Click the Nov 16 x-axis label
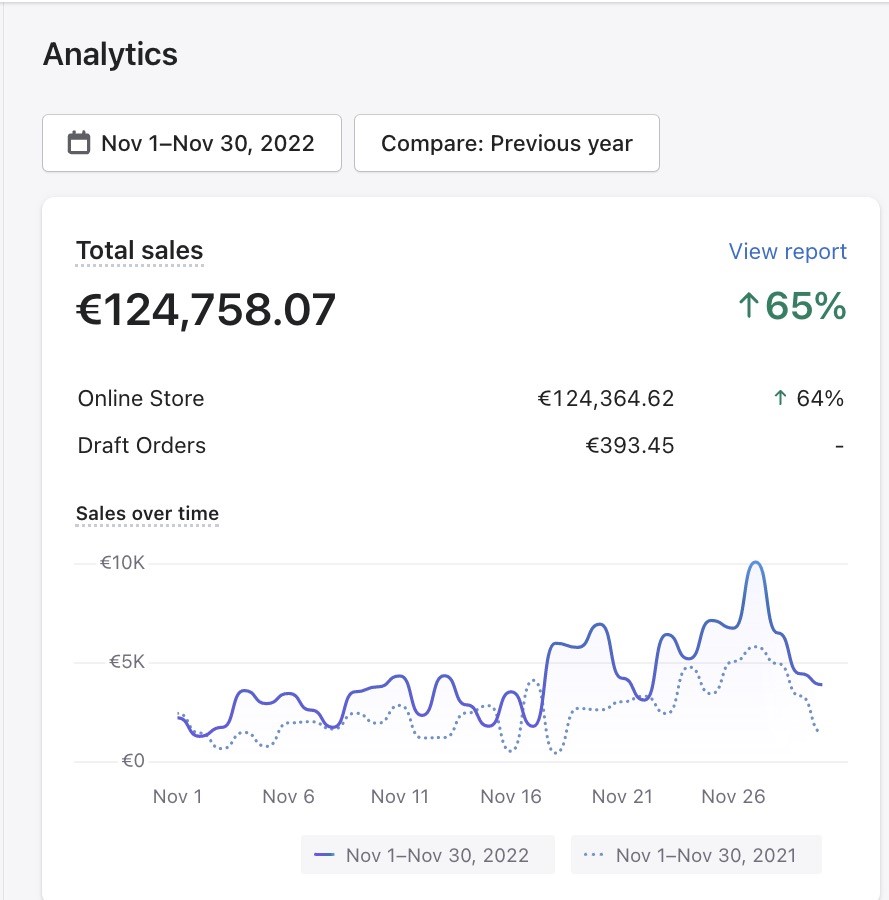This screenshot has height=900, width=889. (x=511, y=797)
